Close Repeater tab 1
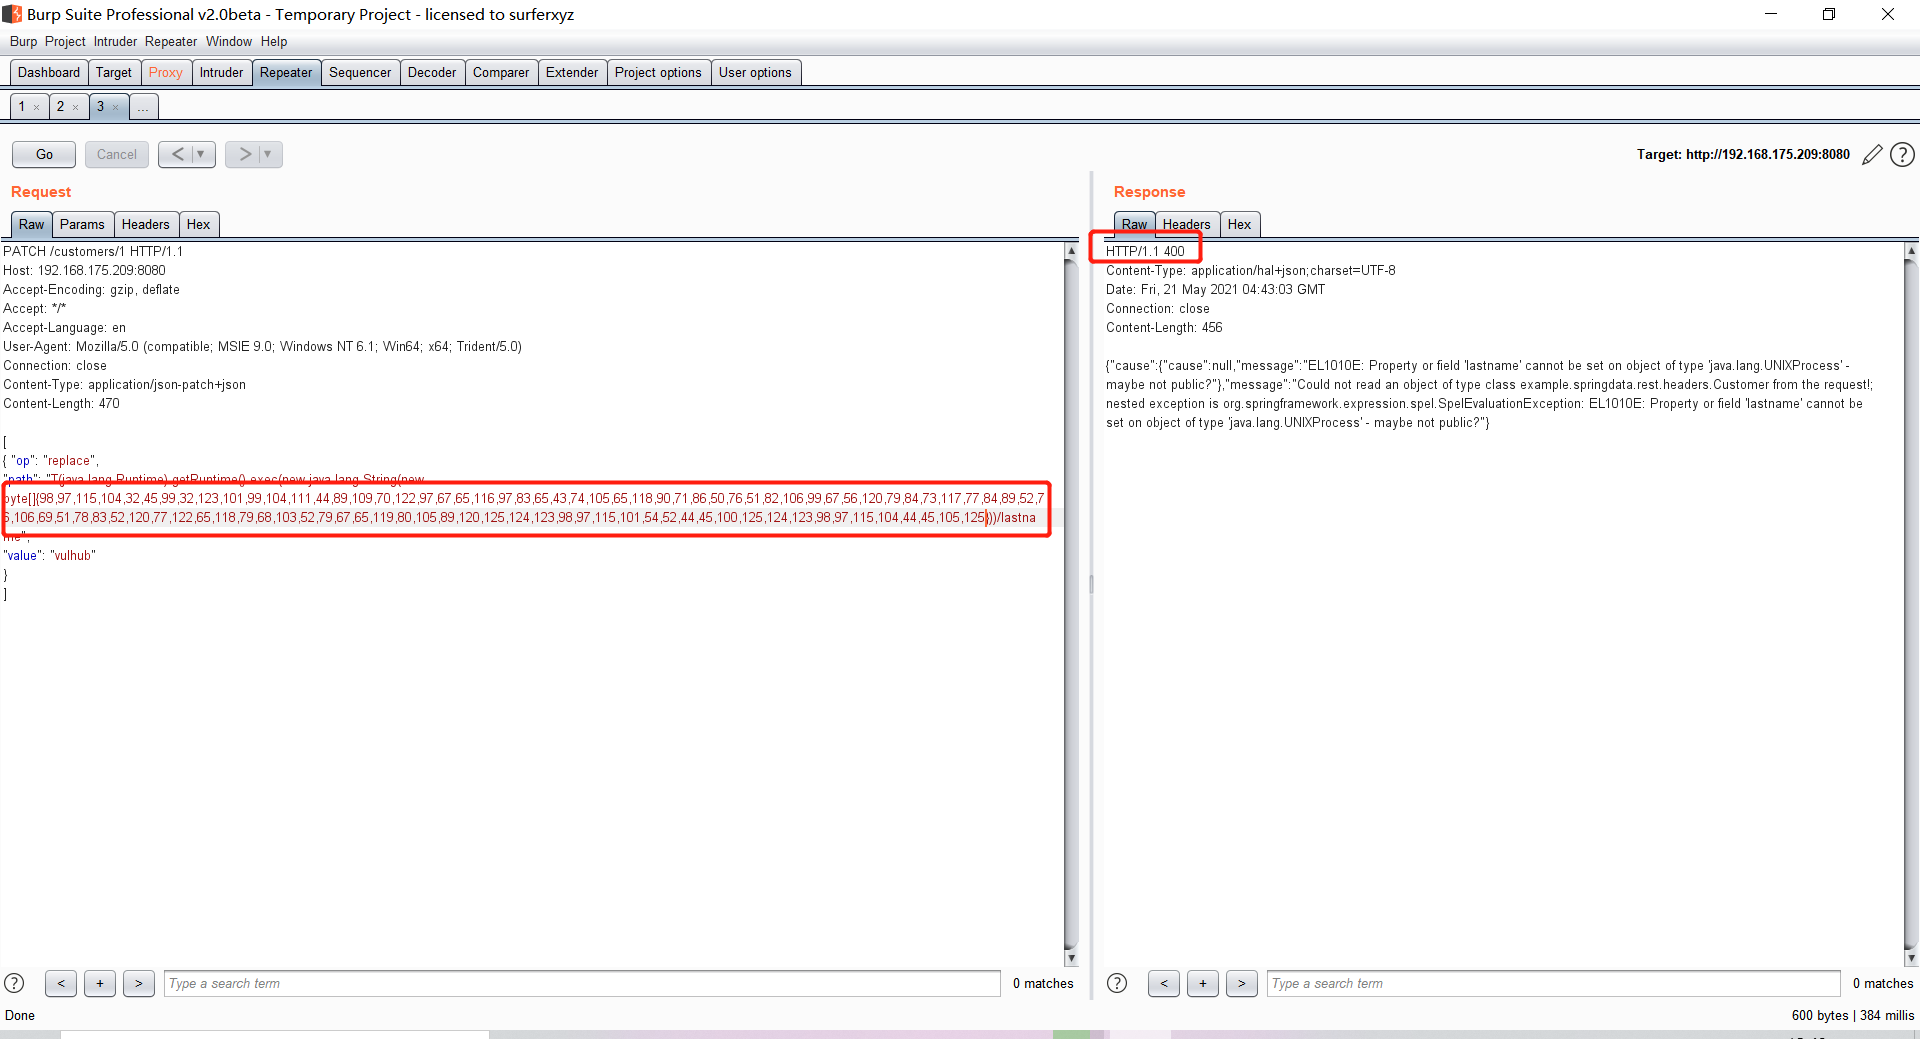 tap(37, 108)
